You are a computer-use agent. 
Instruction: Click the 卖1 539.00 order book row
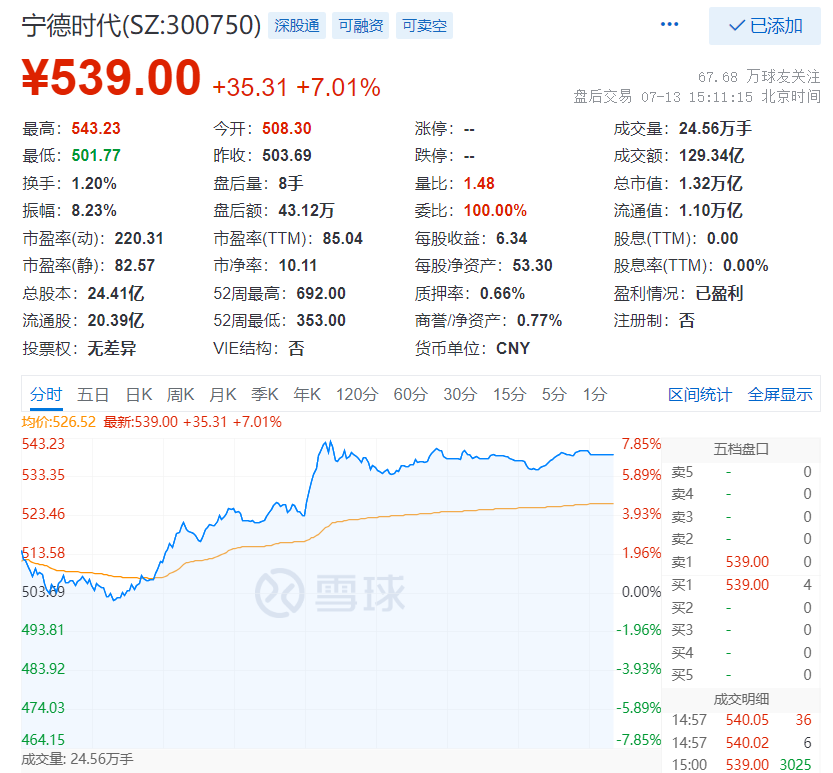point(741,562)
